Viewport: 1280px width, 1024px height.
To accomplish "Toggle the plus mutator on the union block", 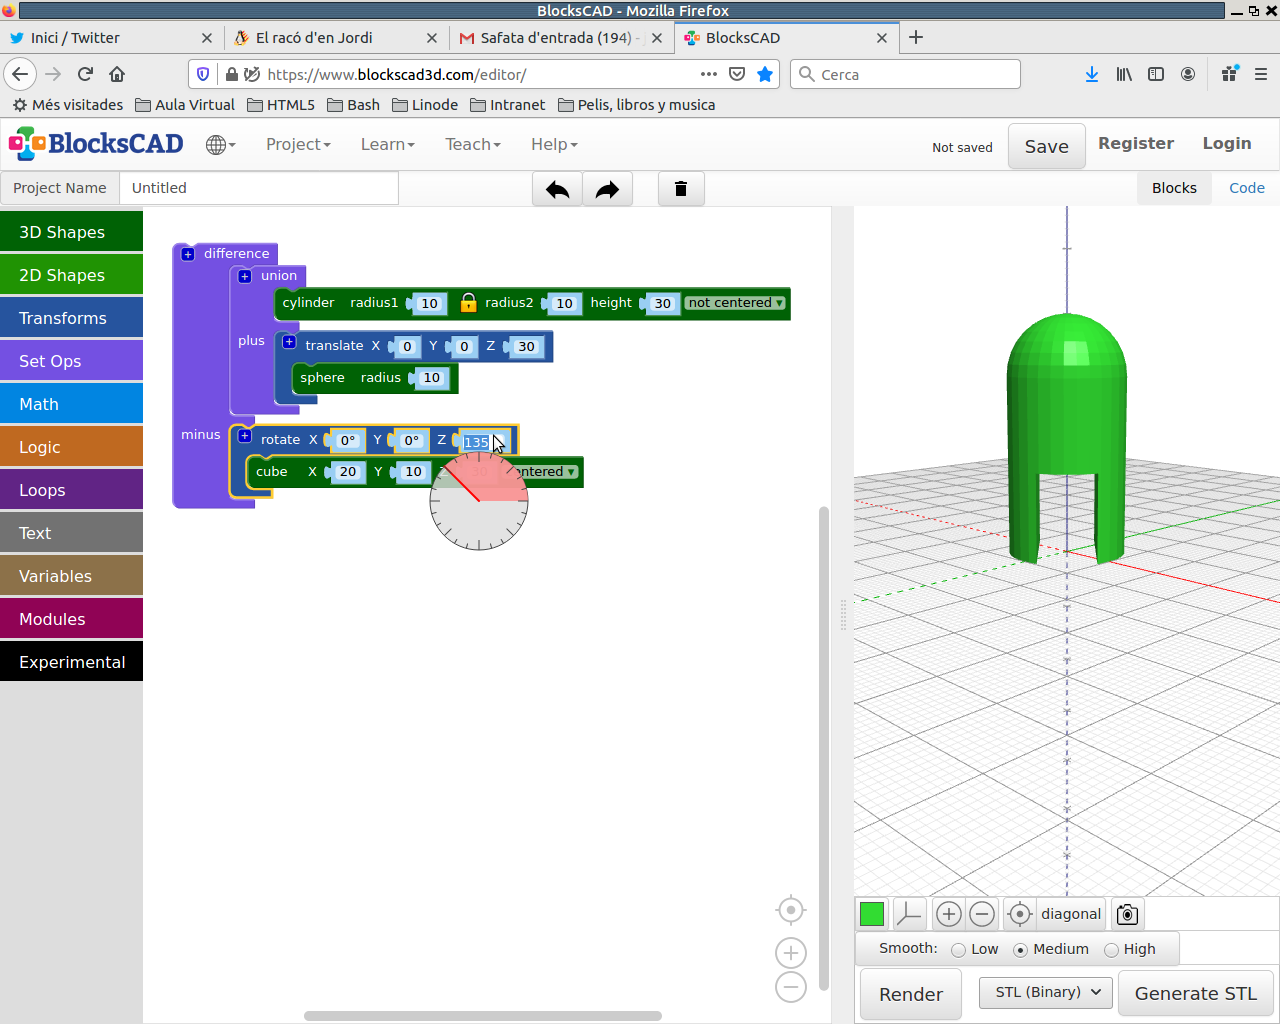I will click(245, 276).
